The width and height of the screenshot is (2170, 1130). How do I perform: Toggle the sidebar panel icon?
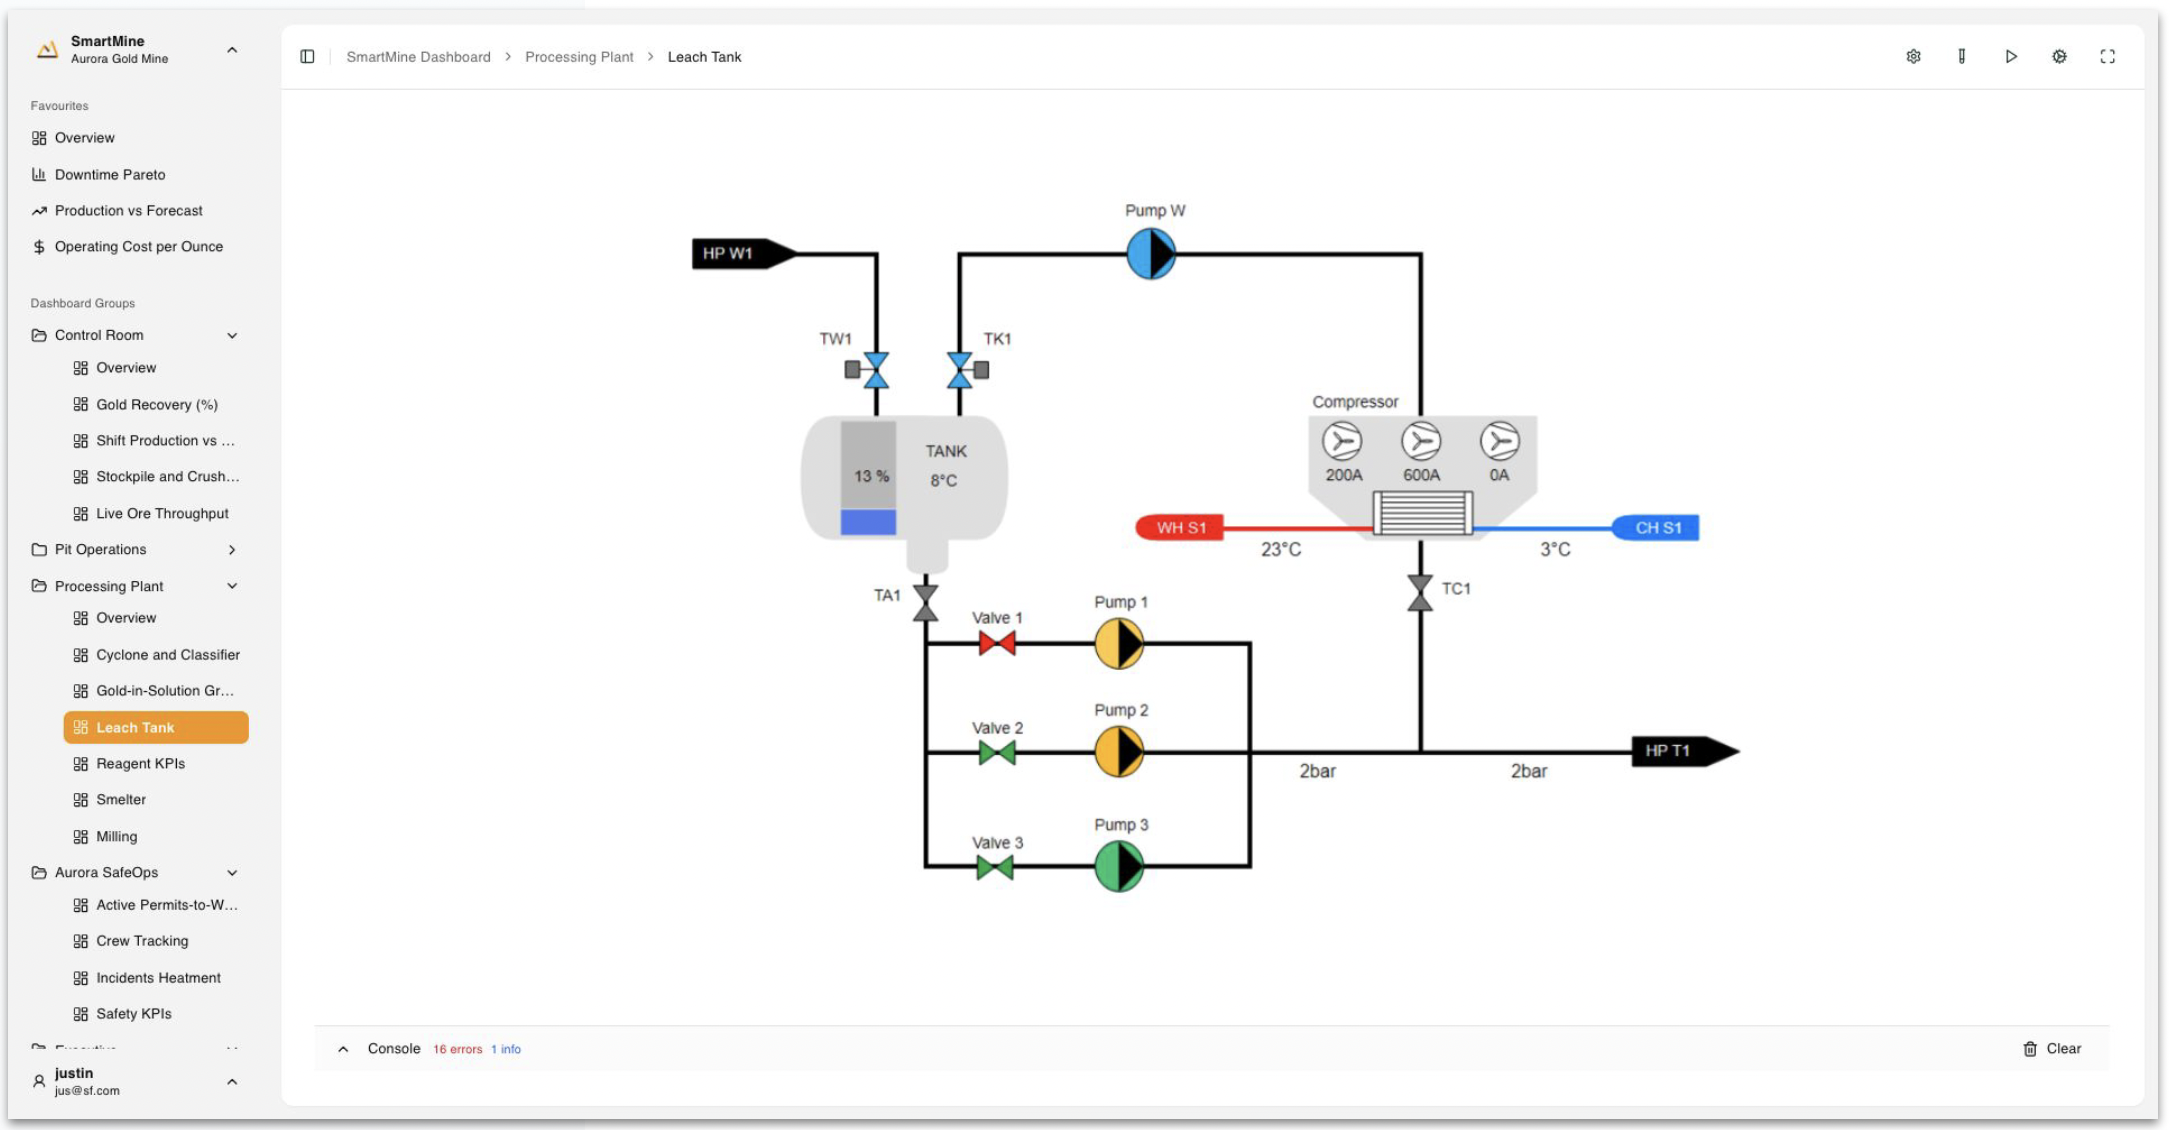tap(307, 57)
